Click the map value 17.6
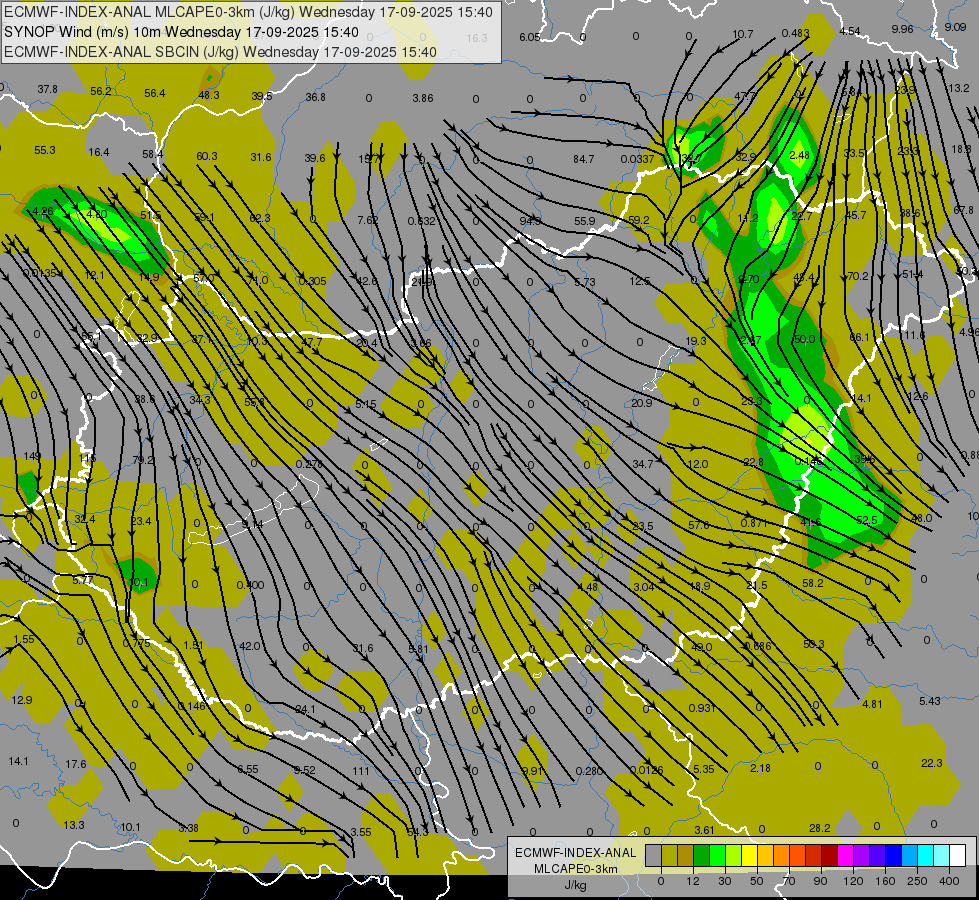The image size is (979, 900). 76,764
